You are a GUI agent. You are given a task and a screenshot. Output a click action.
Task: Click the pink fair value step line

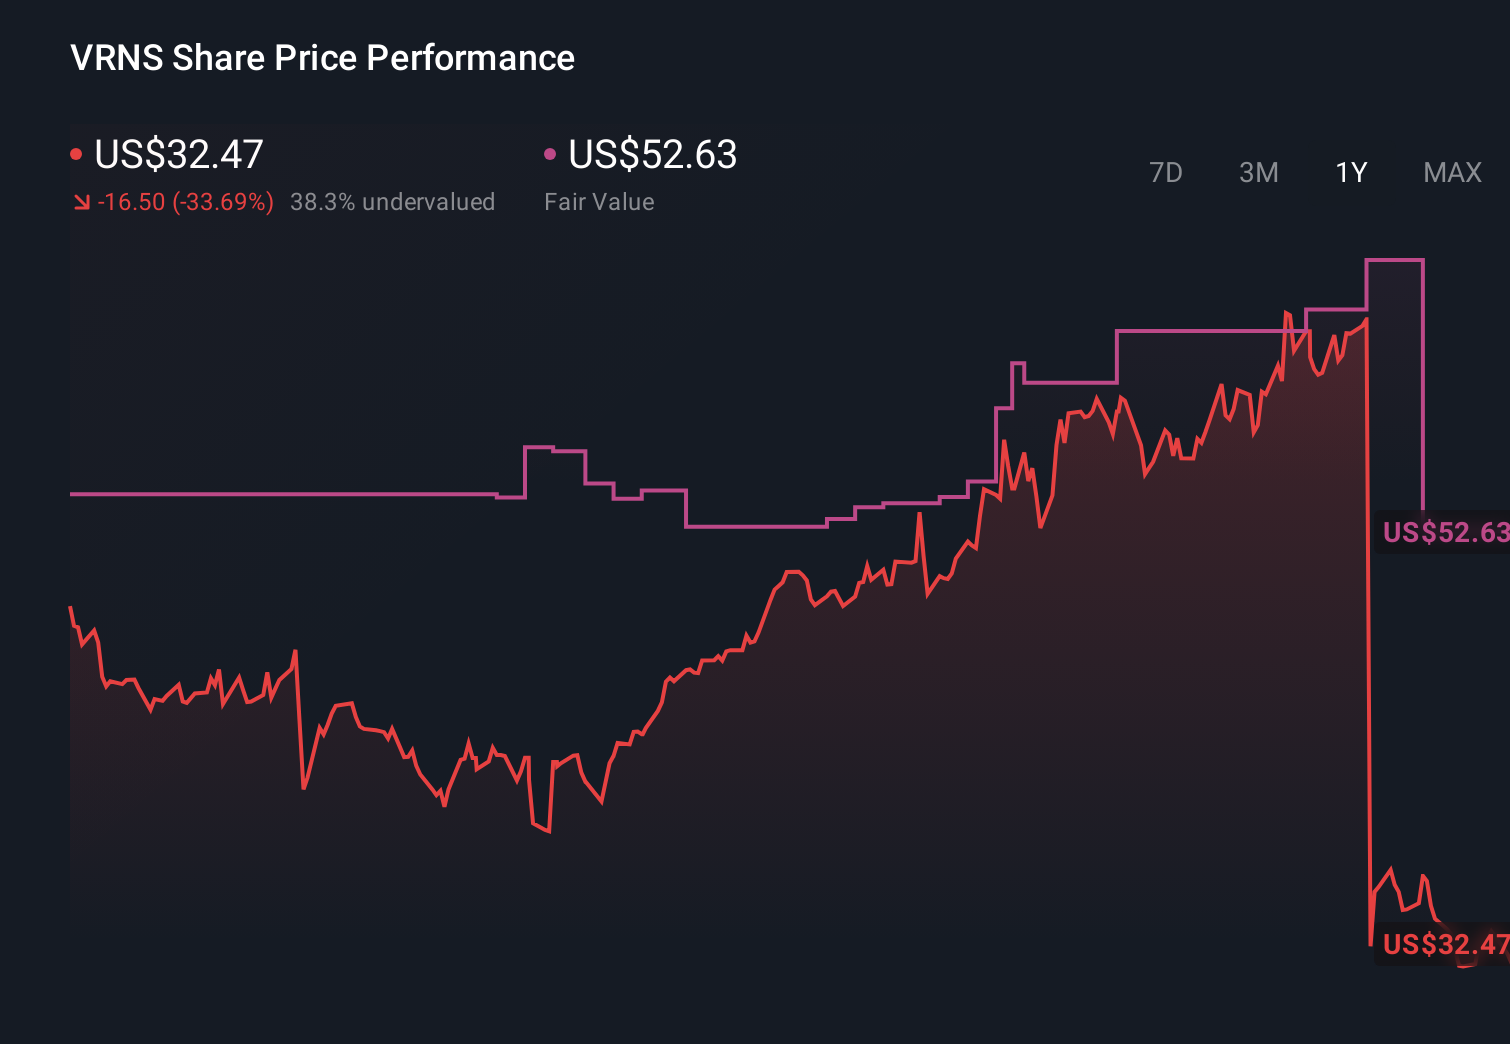point(300,494)
